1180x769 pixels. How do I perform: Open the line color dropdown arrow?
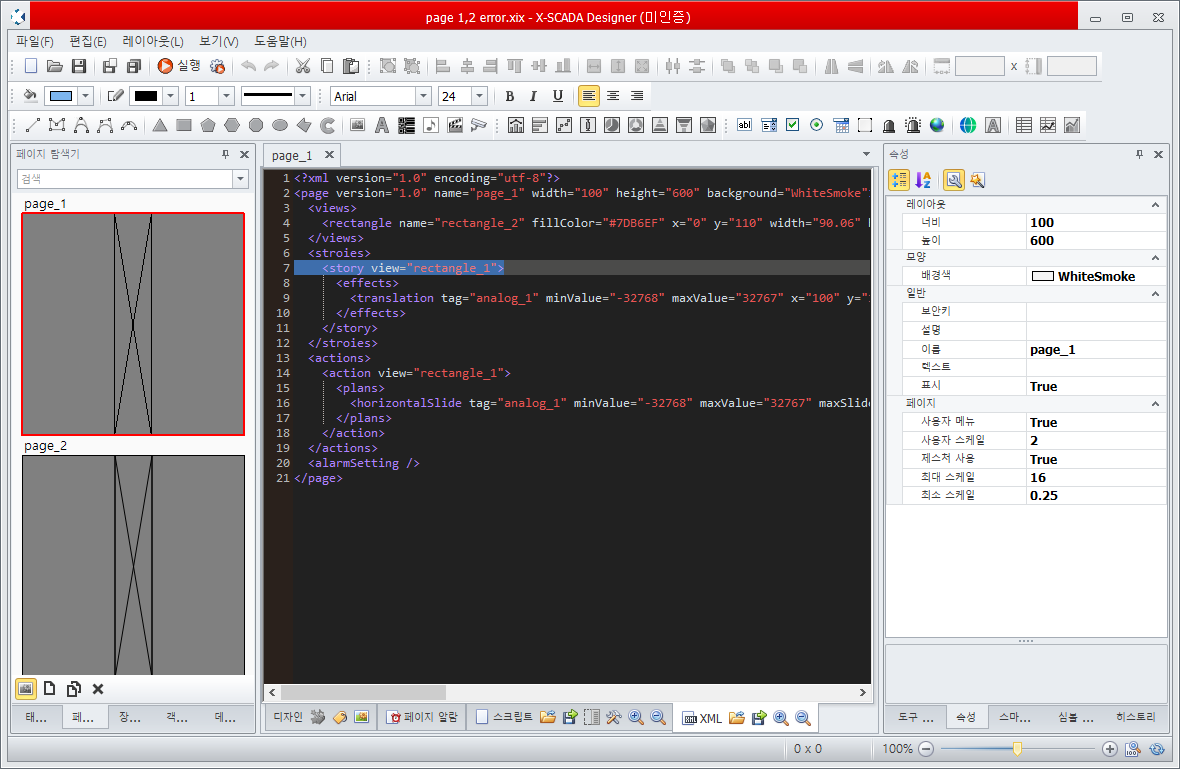point(171,96)
